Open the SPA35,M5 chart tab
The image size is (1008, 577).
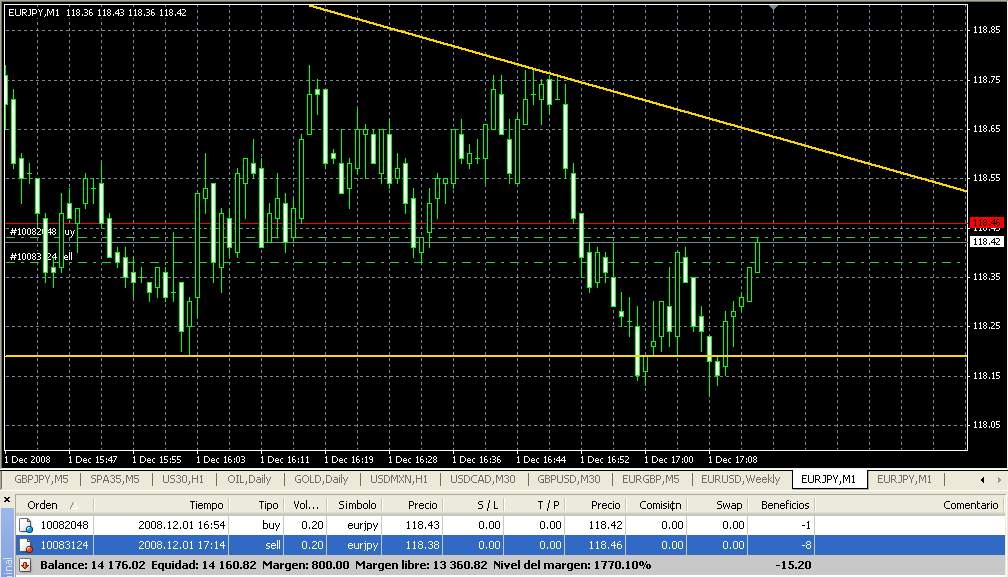point(114,479)
